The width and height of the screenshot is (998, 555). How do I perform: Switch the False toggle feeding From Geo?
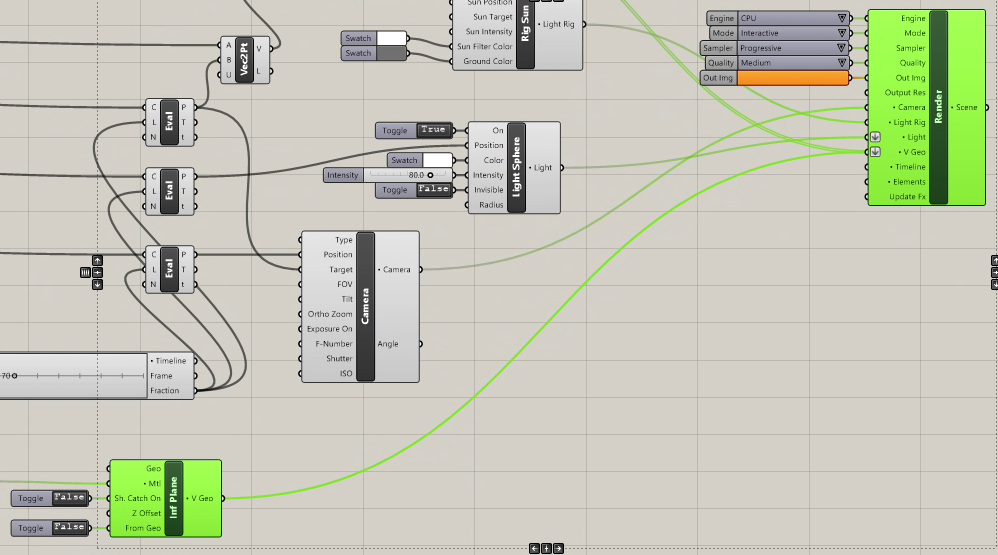[69, 528]
